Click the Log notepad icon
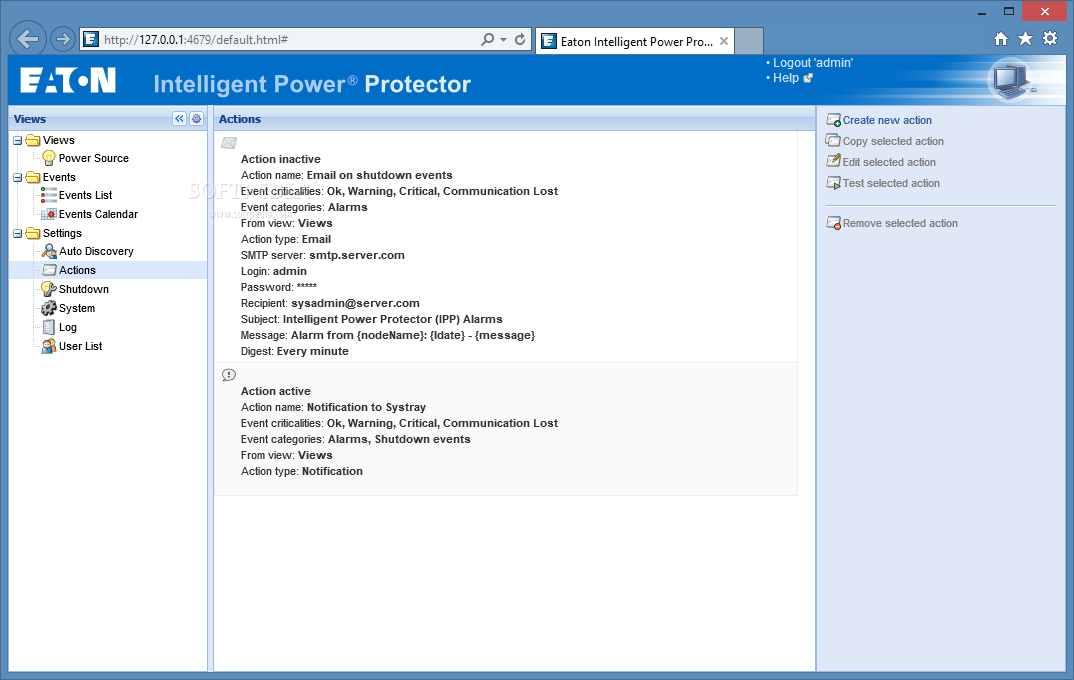Image resolution: width=1074 pixels, height=680 pixels. click(x=49, y=327)
